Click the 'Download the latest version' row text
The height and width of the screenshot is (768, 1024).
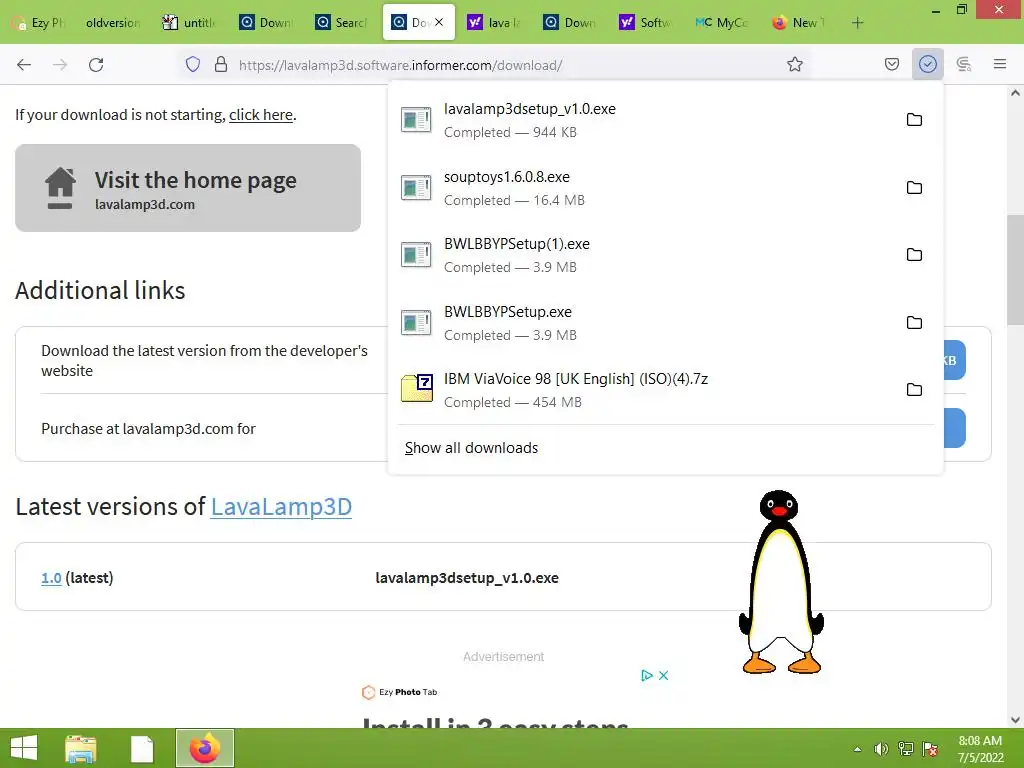(204, 360)
